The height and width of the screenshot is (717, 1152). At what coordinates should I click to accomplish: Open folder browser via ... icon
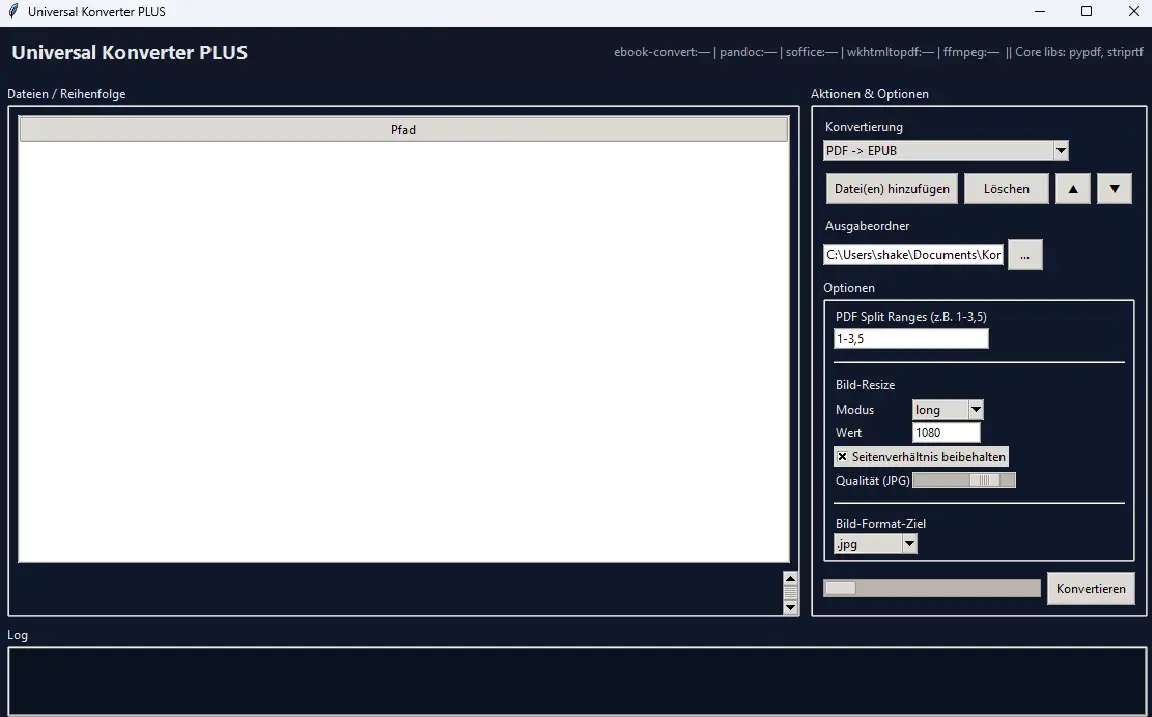tap(1024, 254)
